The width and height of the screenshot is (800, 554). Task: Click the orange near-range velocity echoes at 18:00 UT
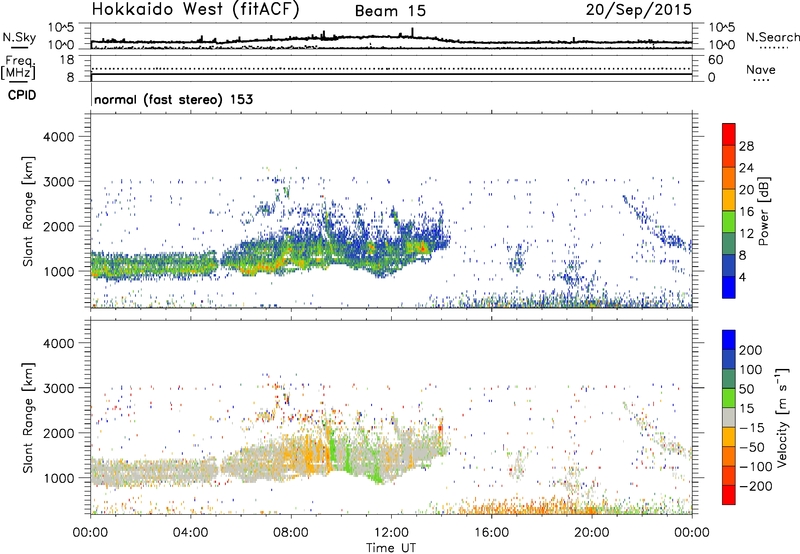[541, 507]
